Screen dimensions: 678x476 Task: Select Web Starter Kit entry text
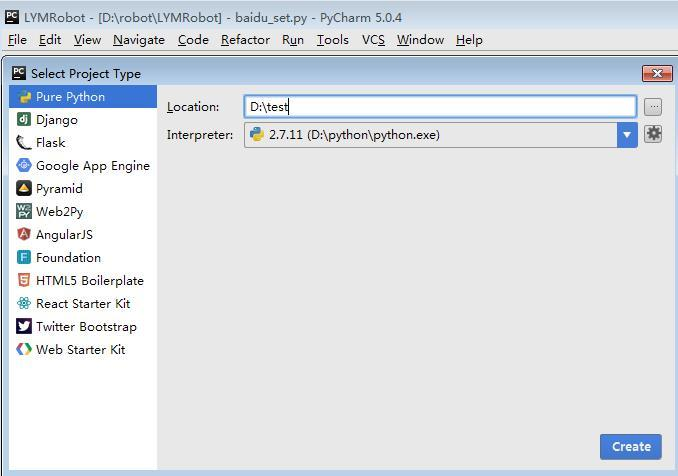tap(81, 349)
